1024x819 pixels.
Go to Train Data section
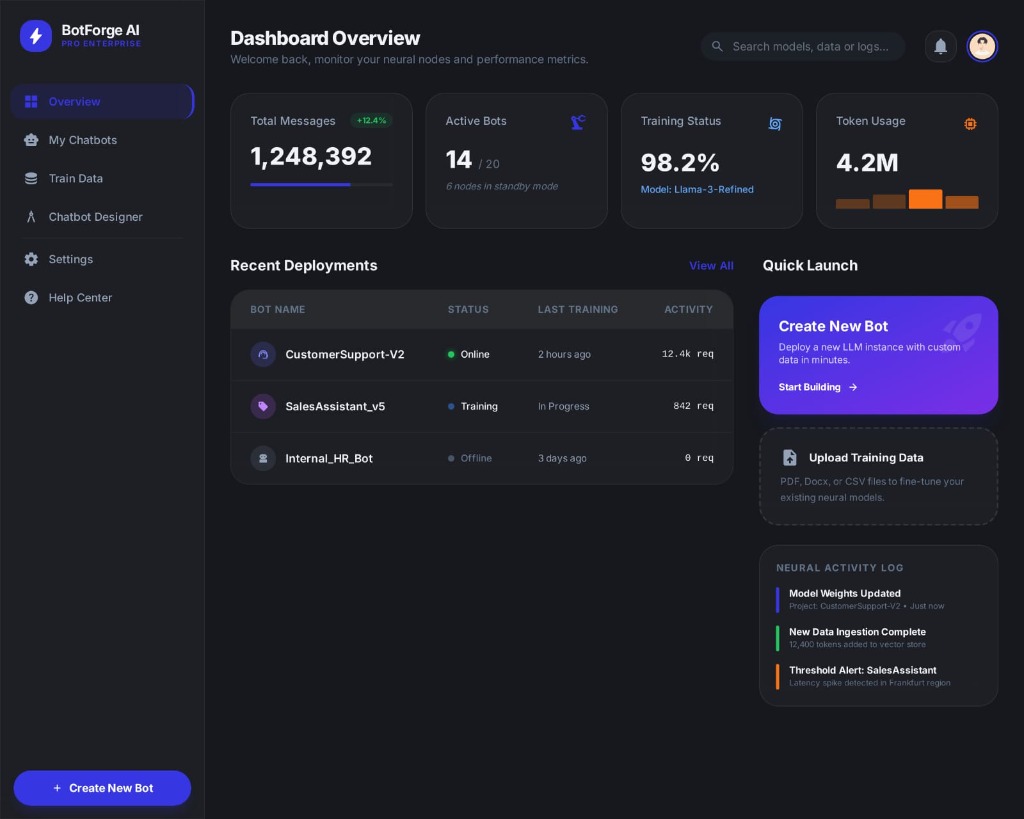pos(75,178)
